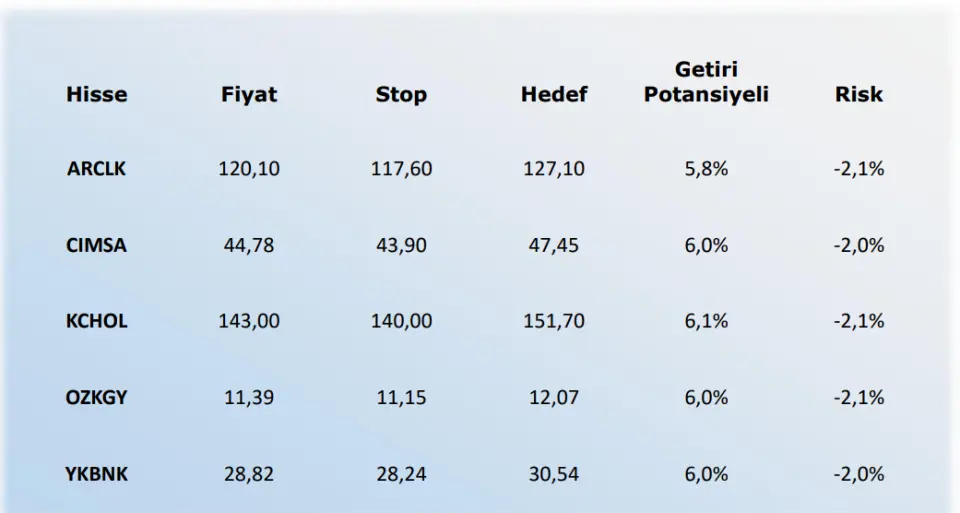960x513 pixels.
Task: Select the CIMSA stock name
Action: [96, 245]
